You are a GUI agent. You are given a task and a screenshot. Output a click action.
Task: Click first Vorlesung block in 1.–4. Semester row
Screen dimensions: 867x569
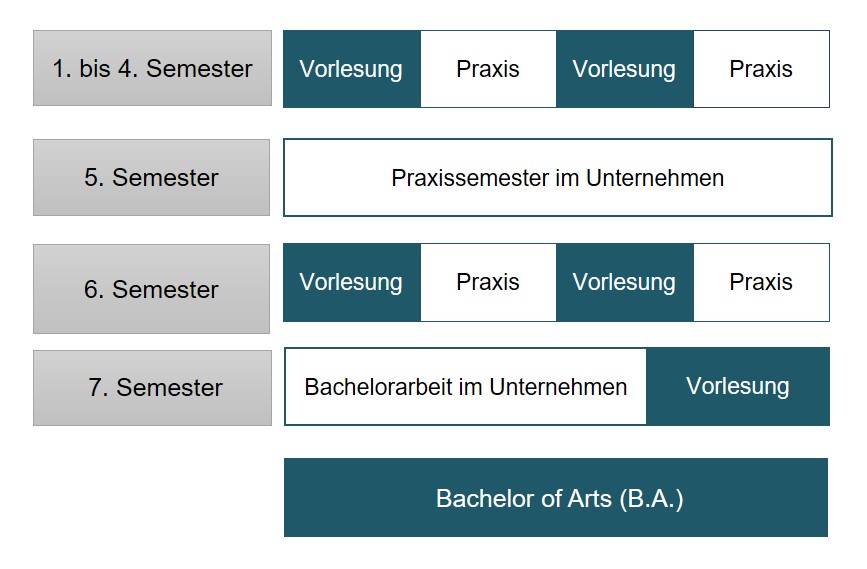(352, 69)
